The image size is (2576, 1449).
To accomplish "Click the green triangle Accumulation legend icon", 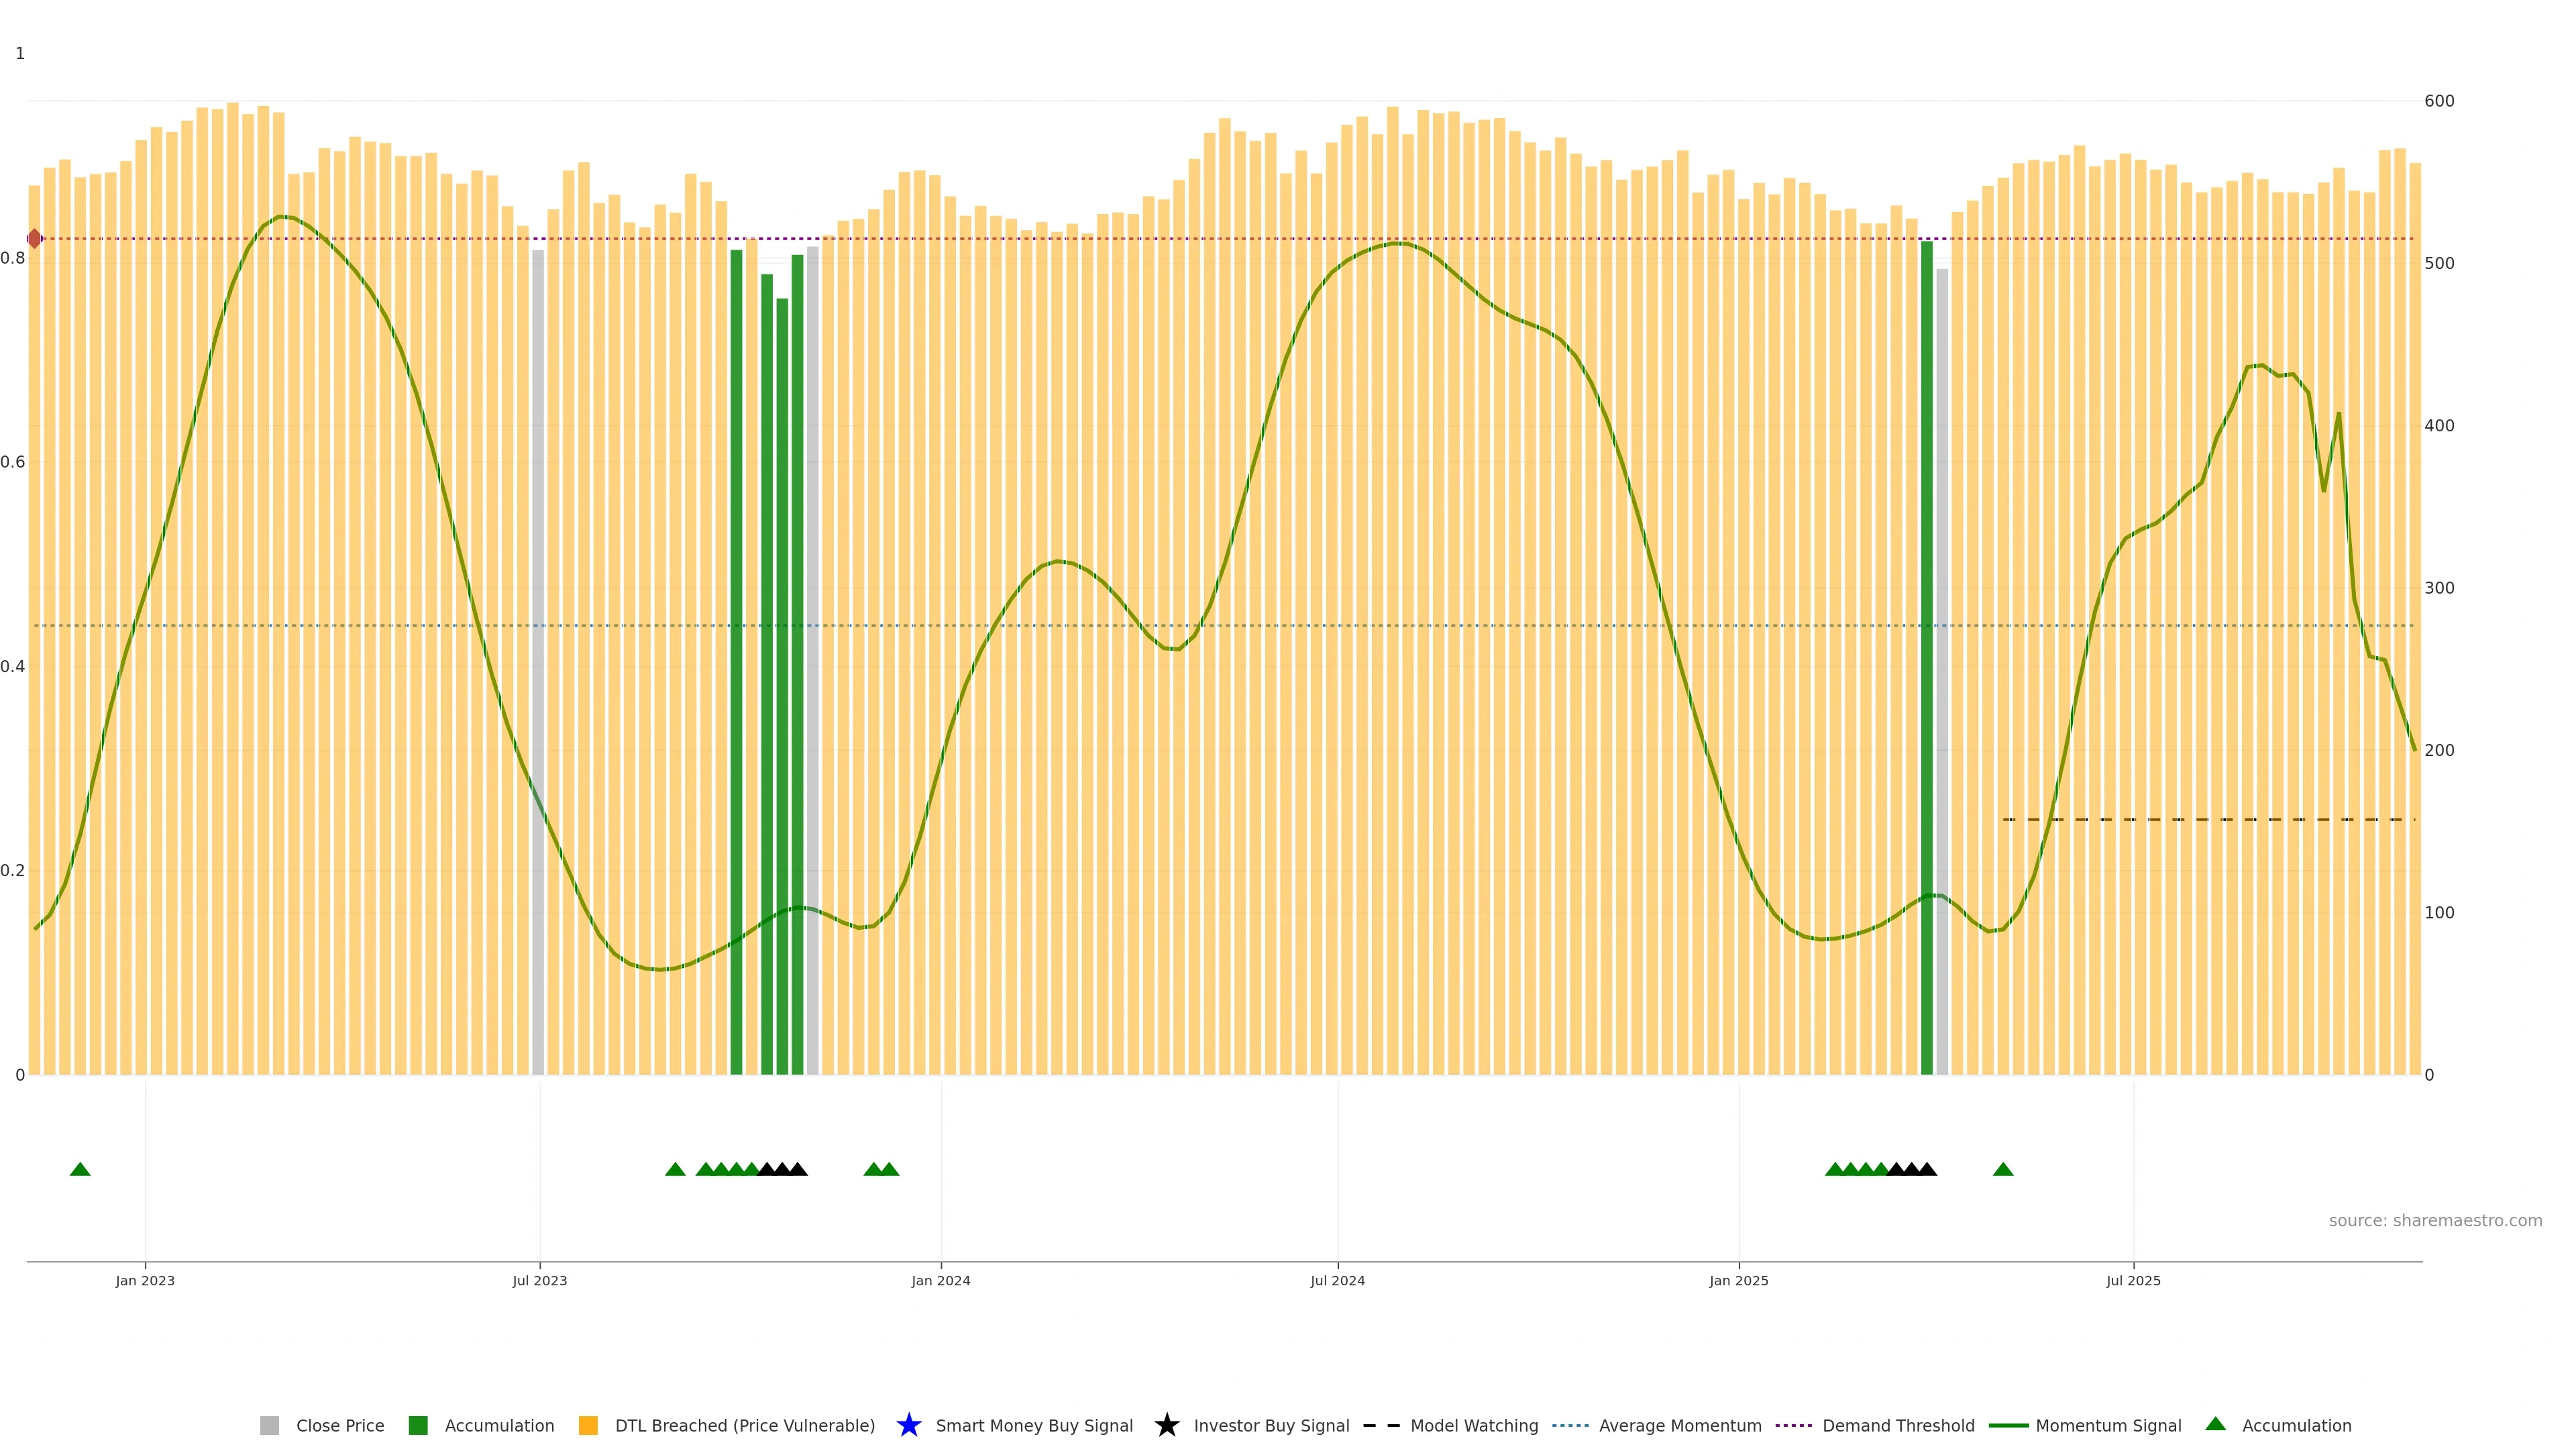I will 2216,1424.
